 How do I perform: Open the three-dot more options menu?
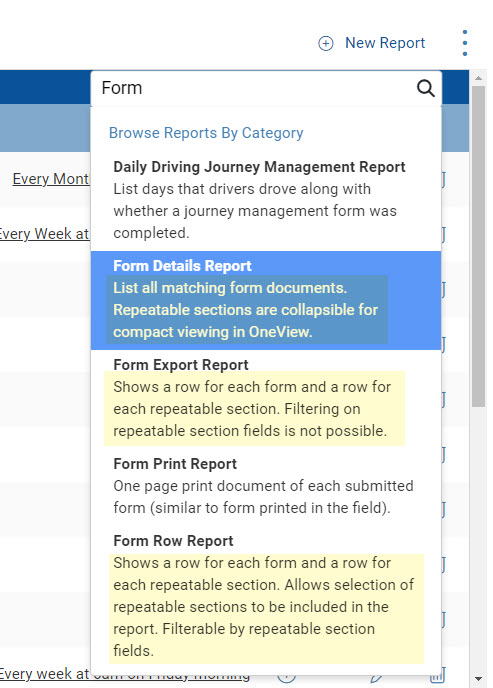(464, 43)
